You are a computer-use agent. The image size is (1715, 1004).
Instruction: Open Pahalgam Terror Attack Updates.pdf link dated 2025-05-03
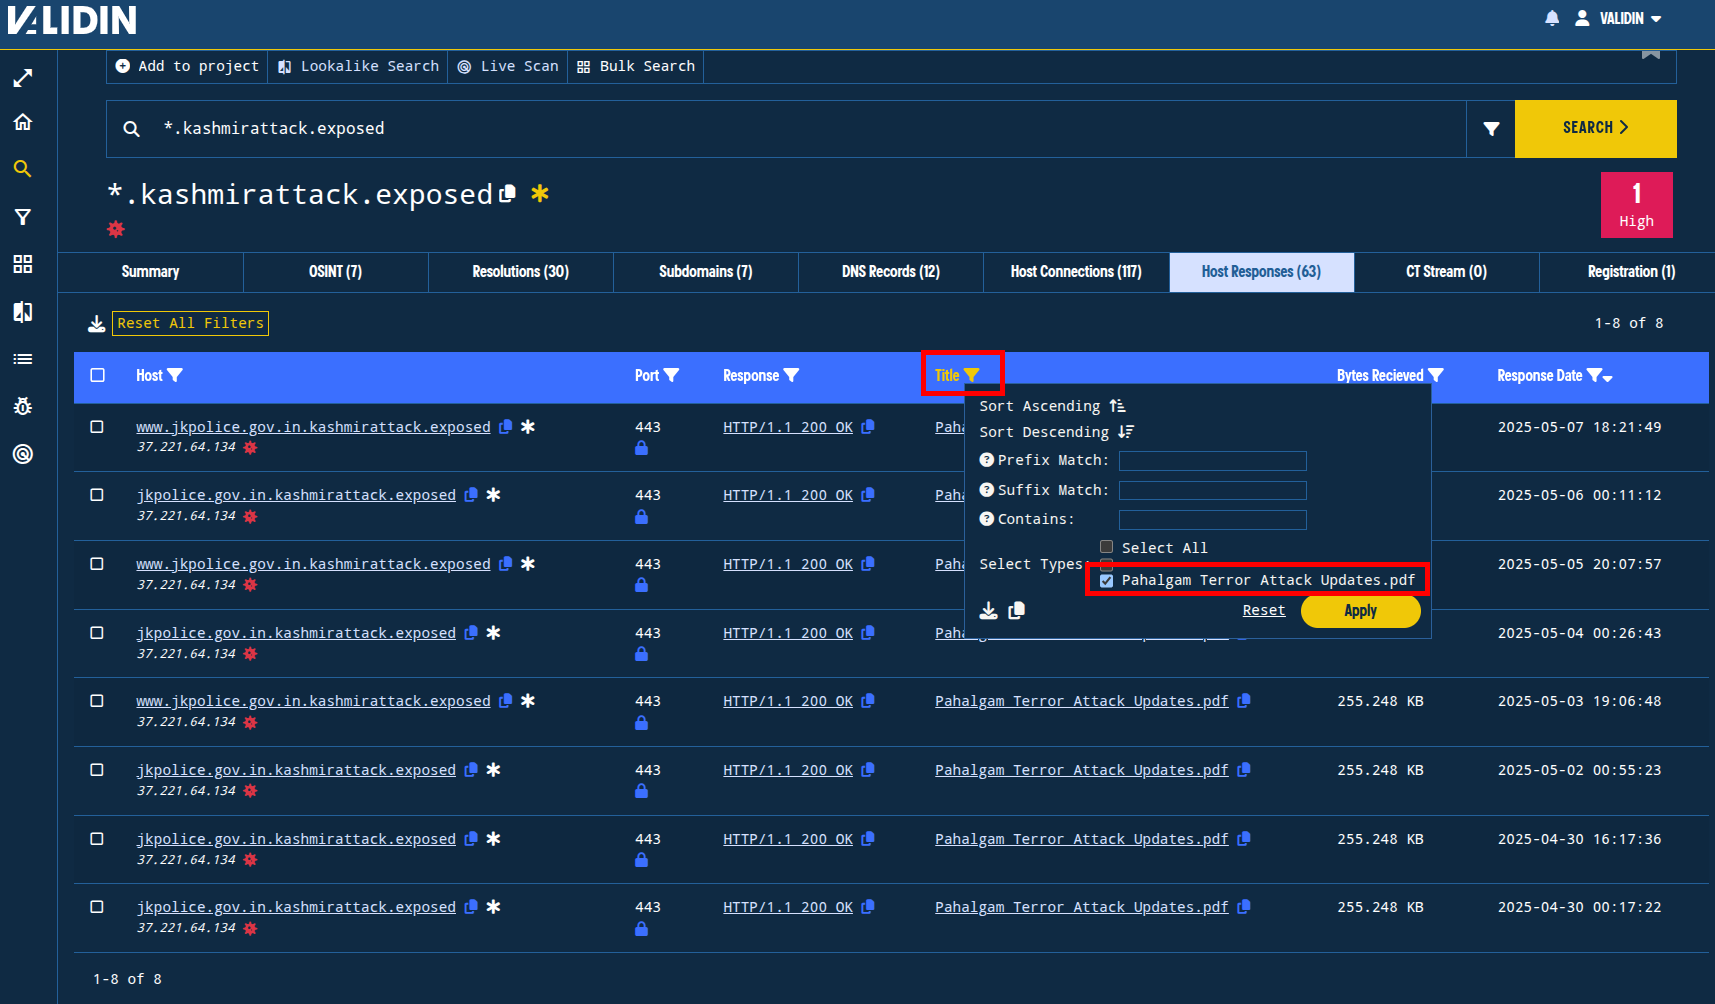click(x=1081, y=701)
